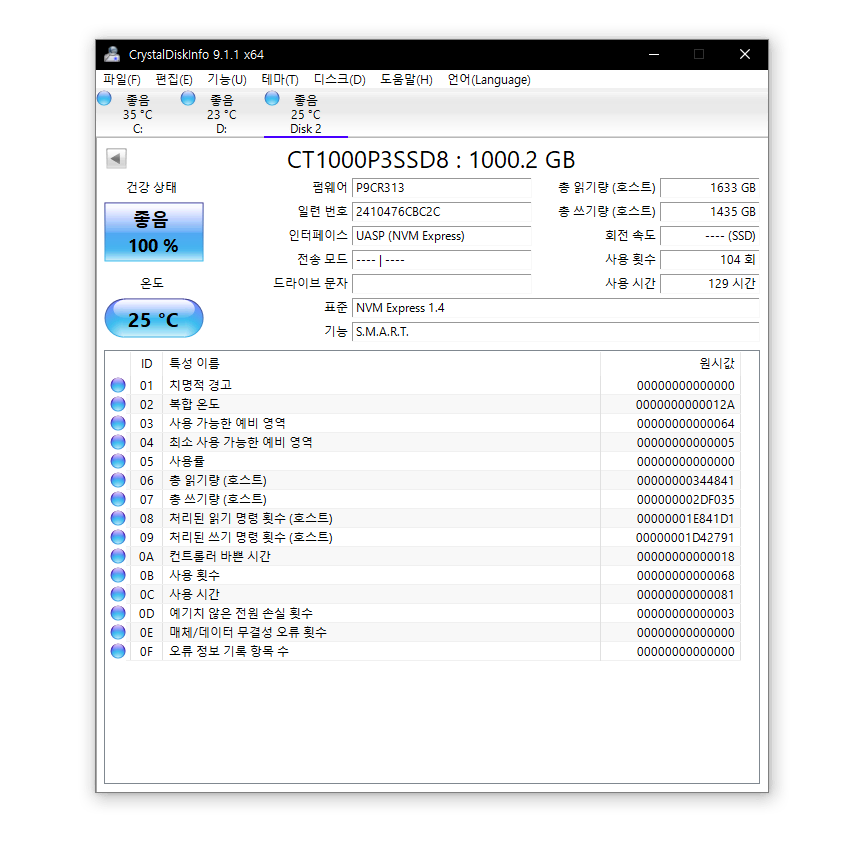The width and height of the screenshot is (860, 860).
Task: Click status orb for attribute 01 치명적 경고
Action: 118,385
